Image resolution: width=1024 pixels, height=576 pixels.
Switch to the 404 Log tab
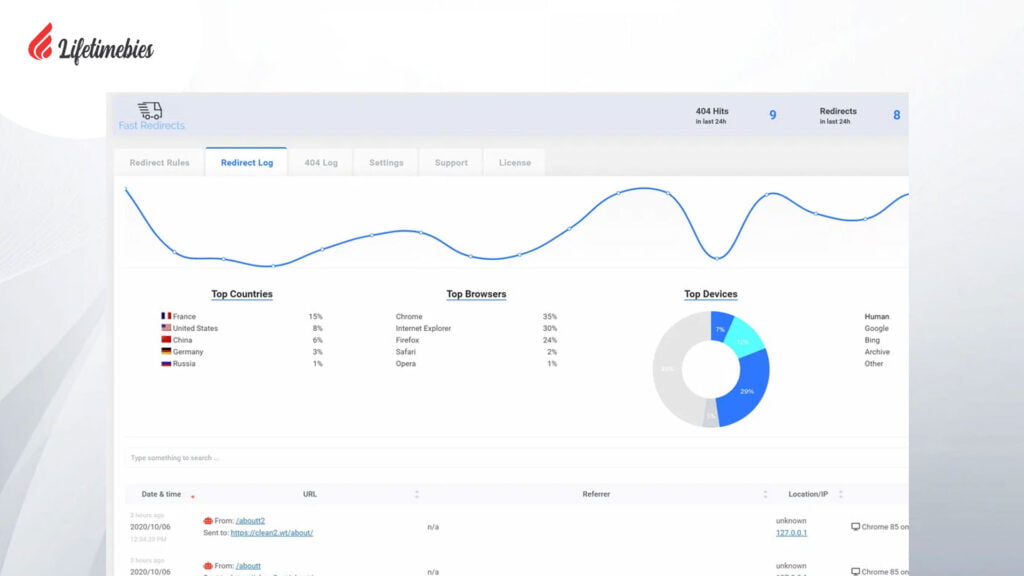pos(321,163)
